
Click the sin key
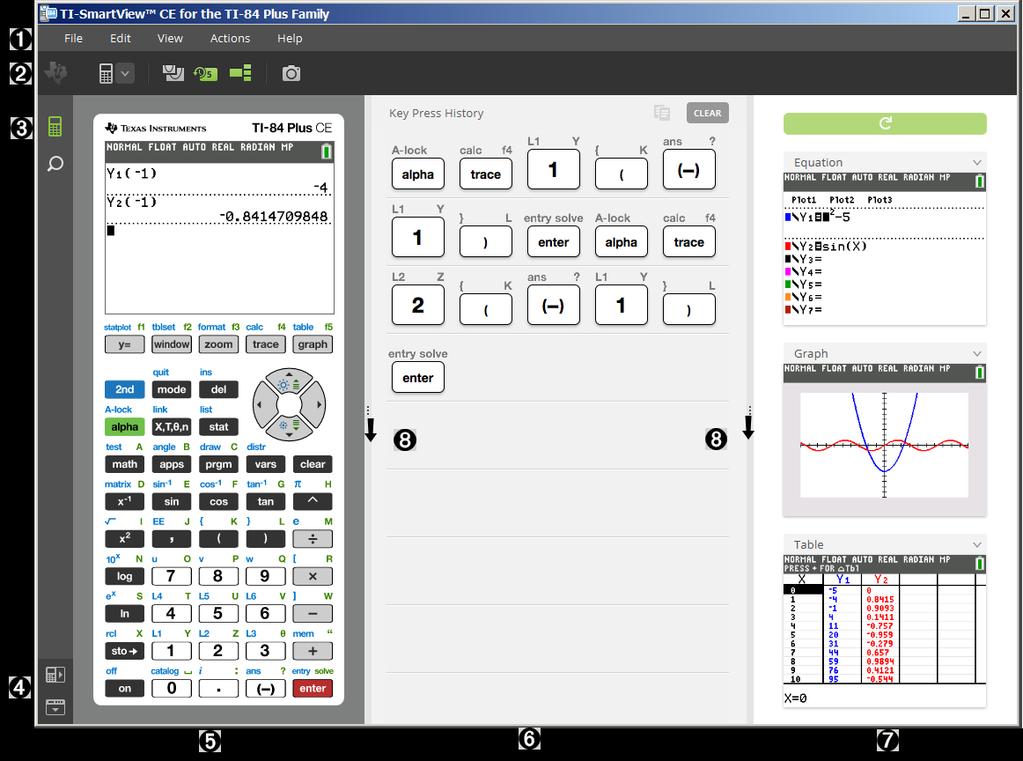172,501
